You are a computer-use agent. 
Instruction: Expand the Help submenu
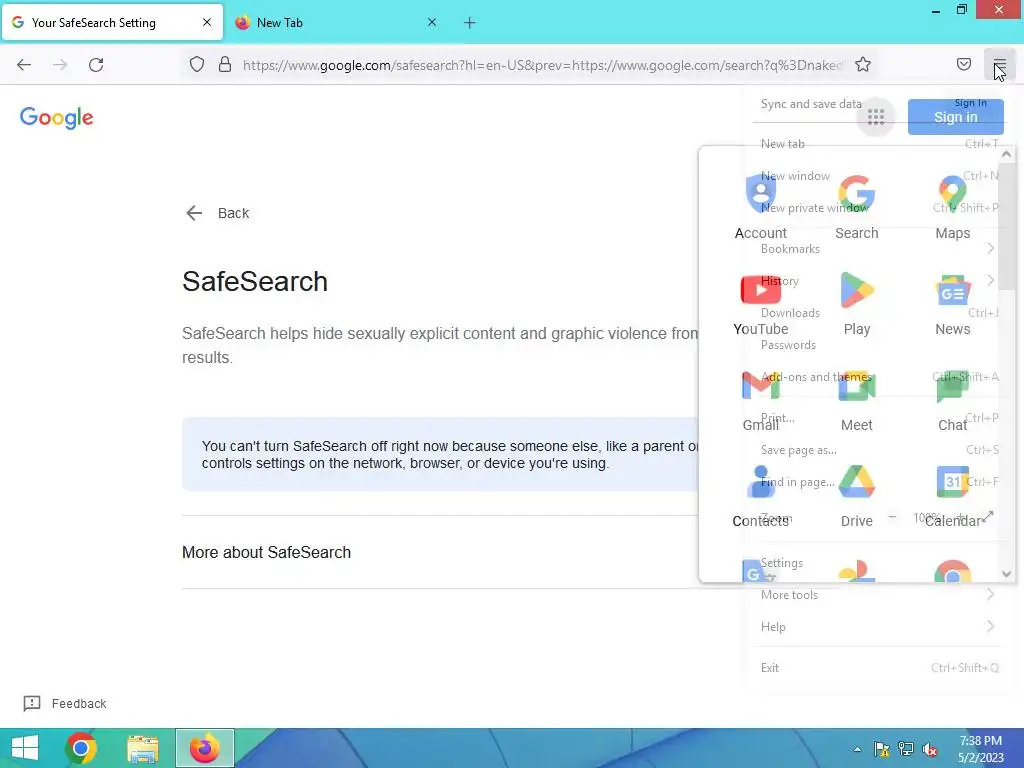(x=878, y=626)
